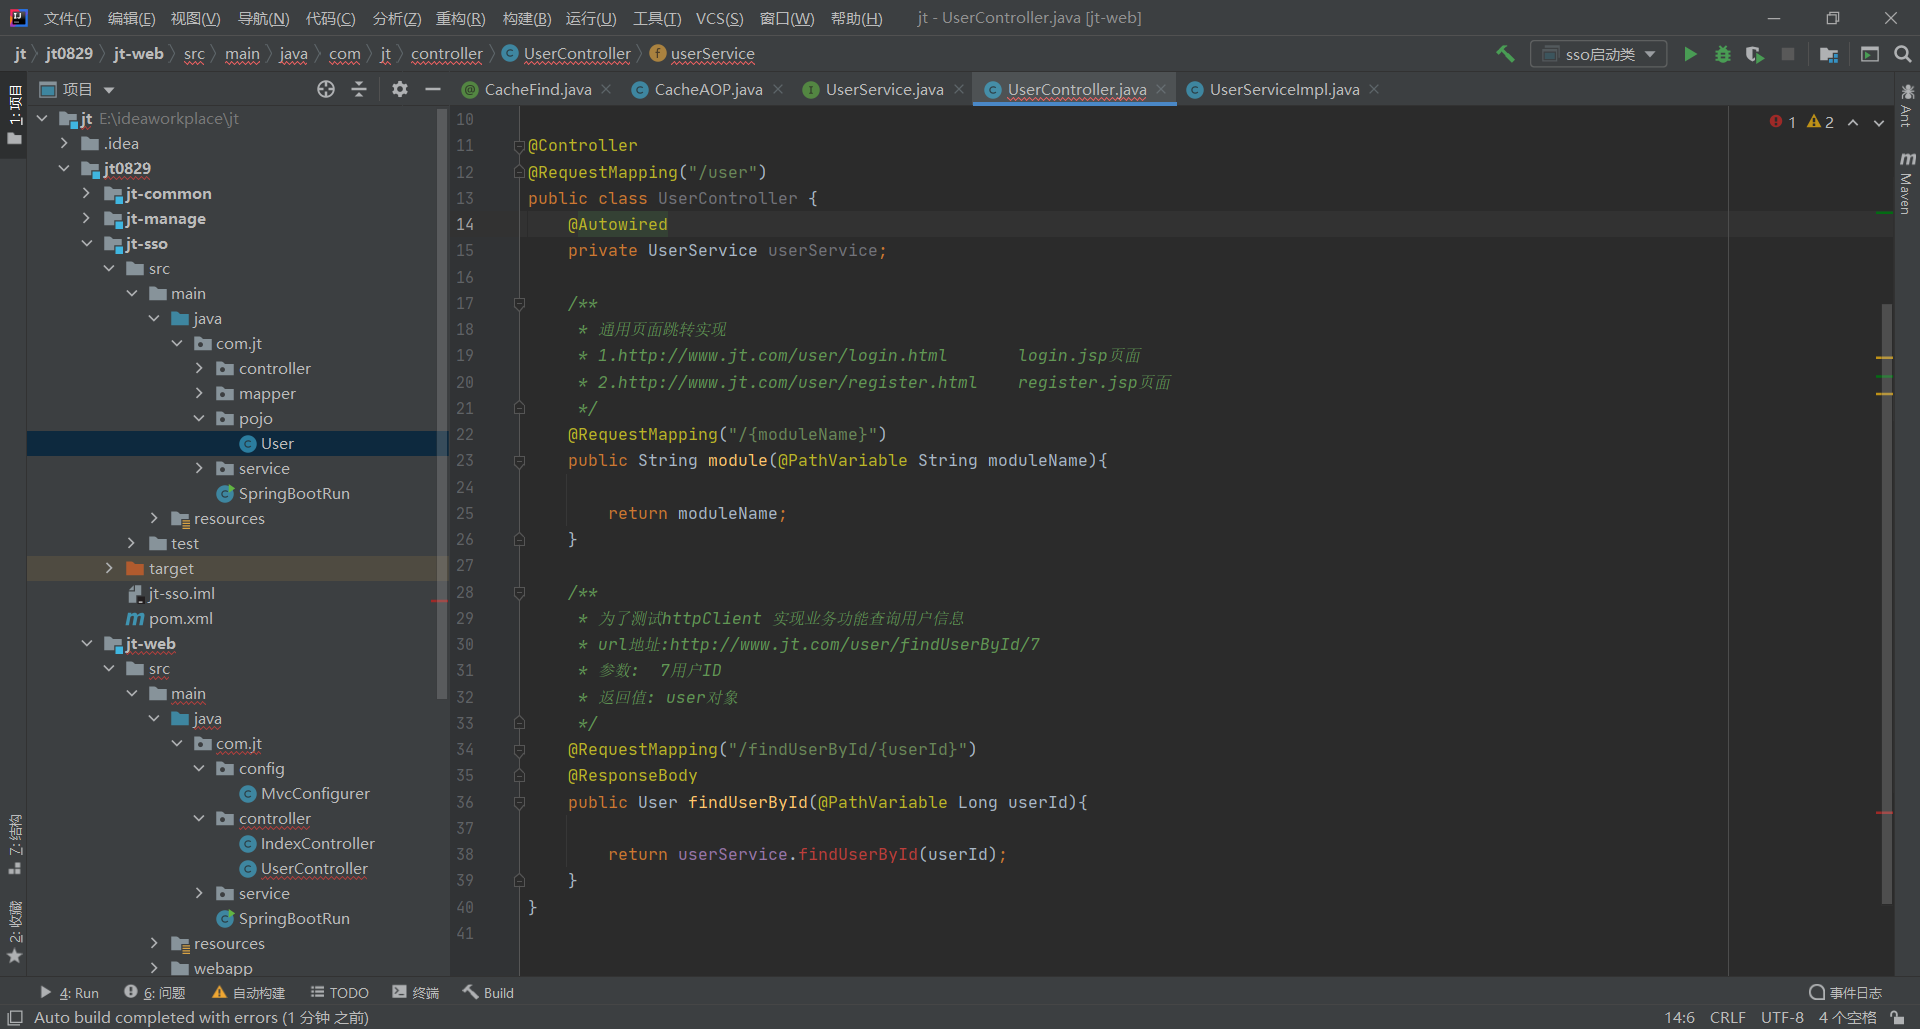Image resolution: width=1920 pixels, height=1029 pixels.
Task: Close the CacheAOP.java tab
Action: click(x=778, y=89)
